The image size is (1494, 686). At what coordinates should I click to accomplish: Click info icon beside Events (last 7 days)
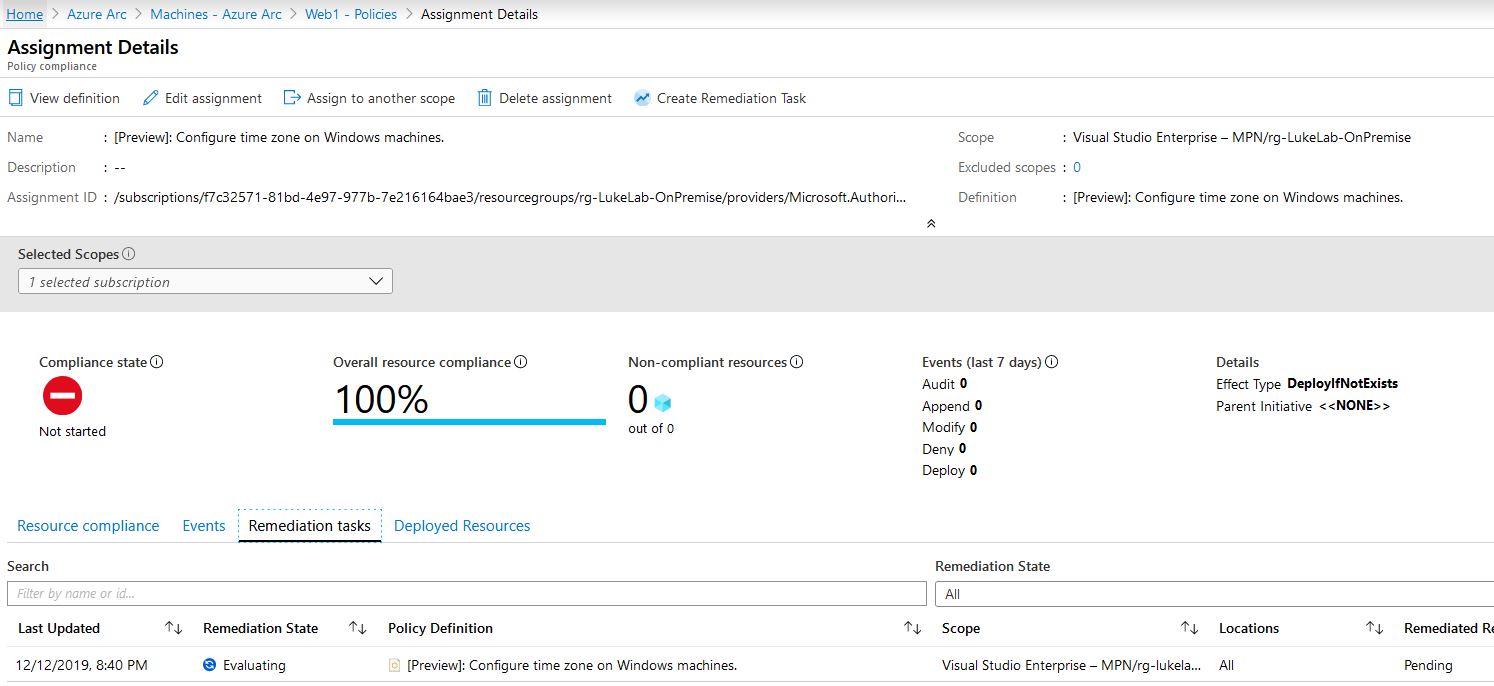[1052, 362]
